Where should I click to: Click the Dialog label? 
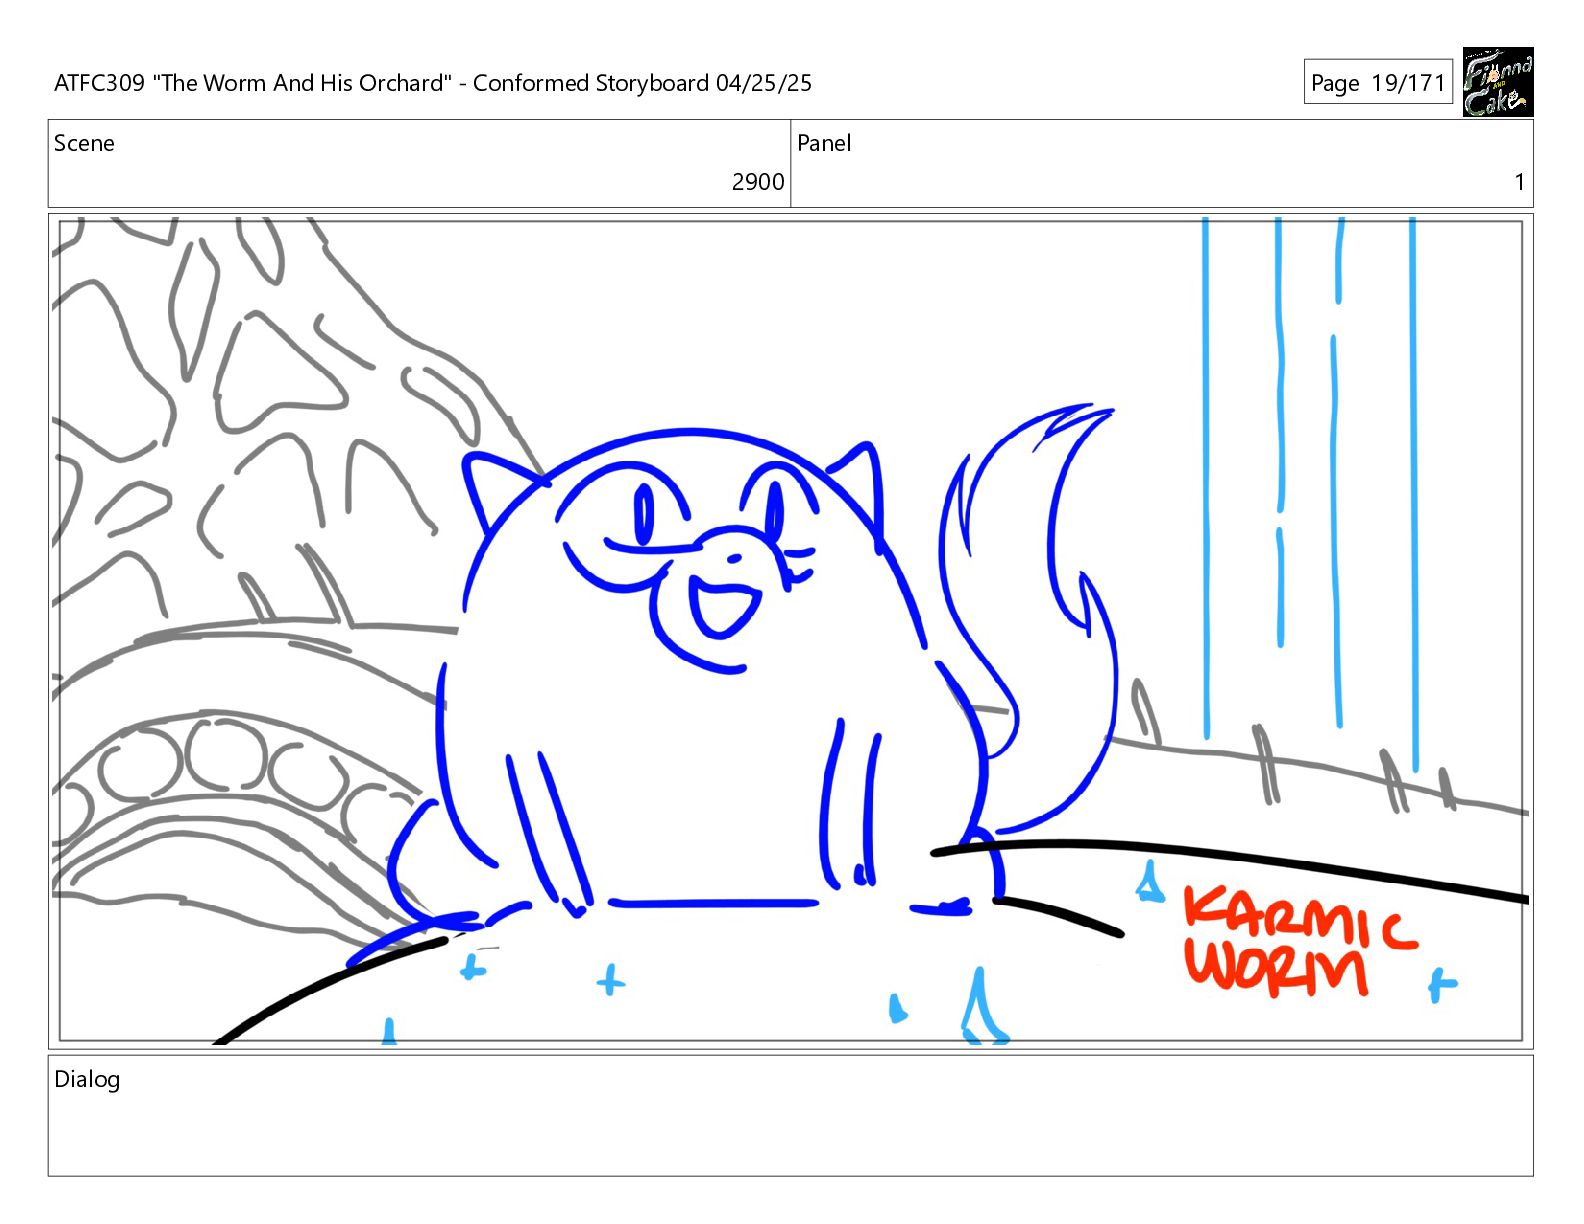click(x=87, y=1079)
